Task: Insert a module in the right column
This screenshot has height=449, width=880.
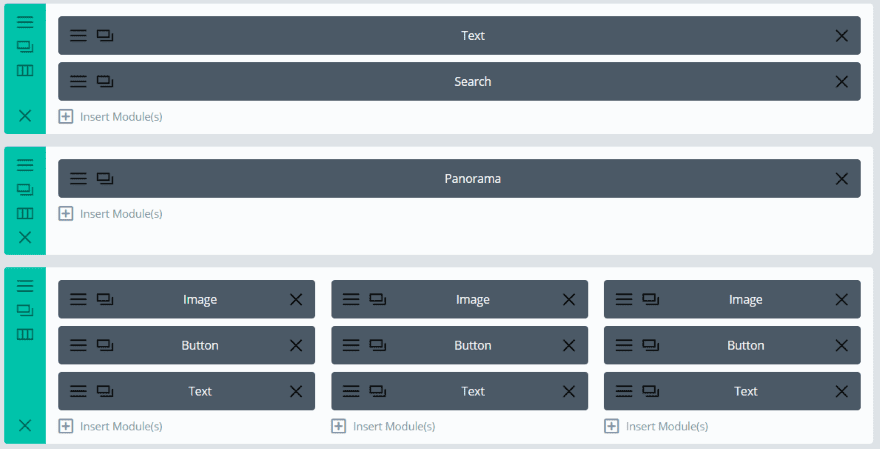Action: pos(657,426)
